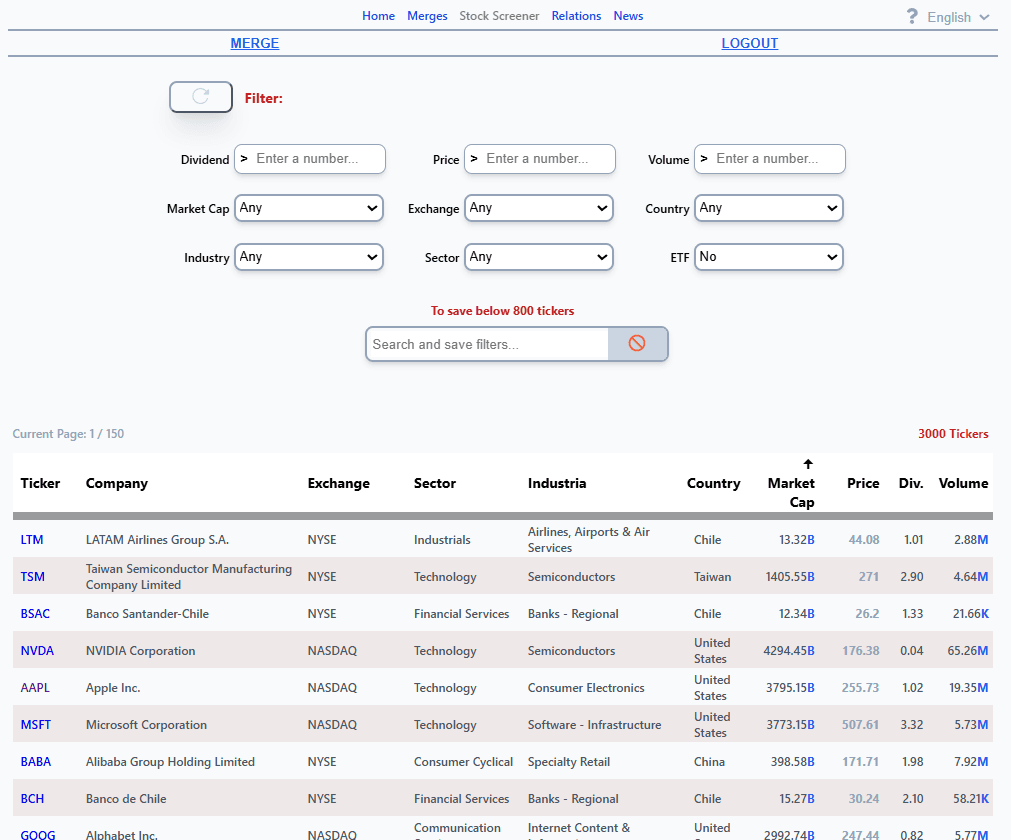Click the help question mark icon
Image resolution: width=1011 pixels, height=840 pixels.
coord(911,17)
